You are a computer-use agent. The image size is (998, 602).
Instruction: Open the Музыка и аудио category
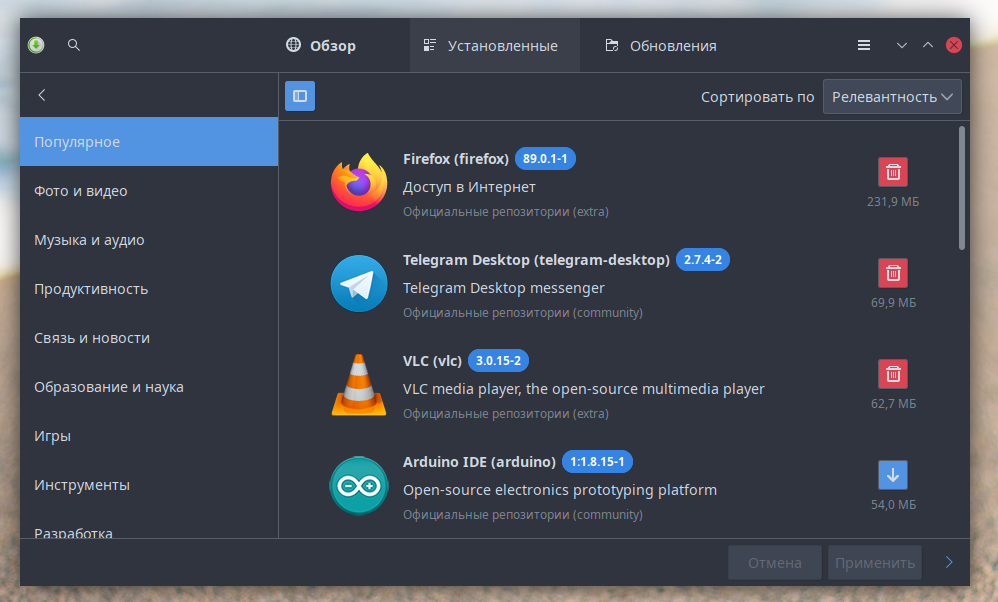pos(149,240)
